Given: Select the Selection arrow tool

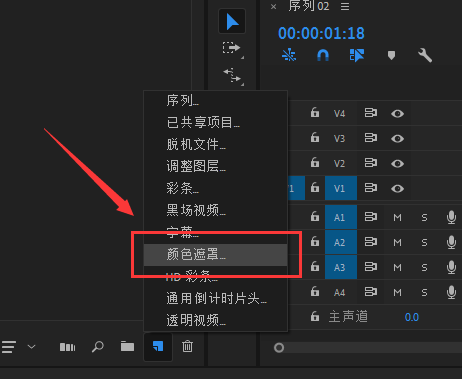Looking at the screenshot, I should click(x=232, y=22).
